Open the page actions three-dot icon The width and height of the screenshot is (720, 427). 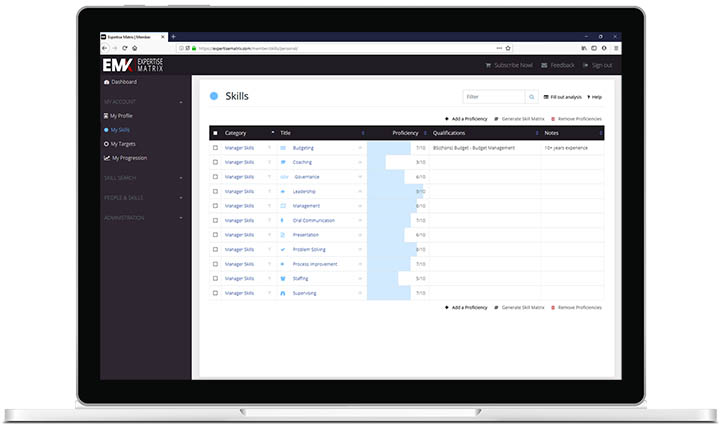499,48
